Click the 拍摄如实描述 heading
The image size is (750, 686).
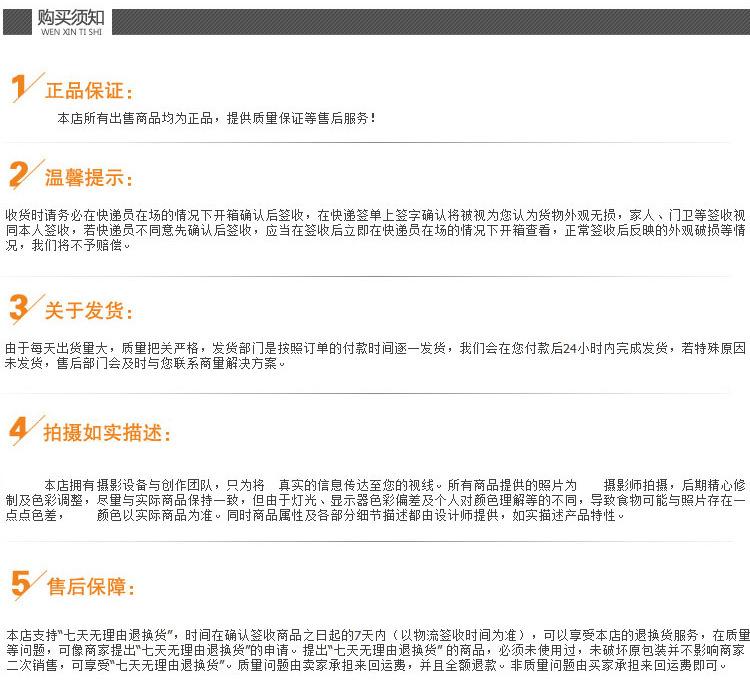pos(107,434)
